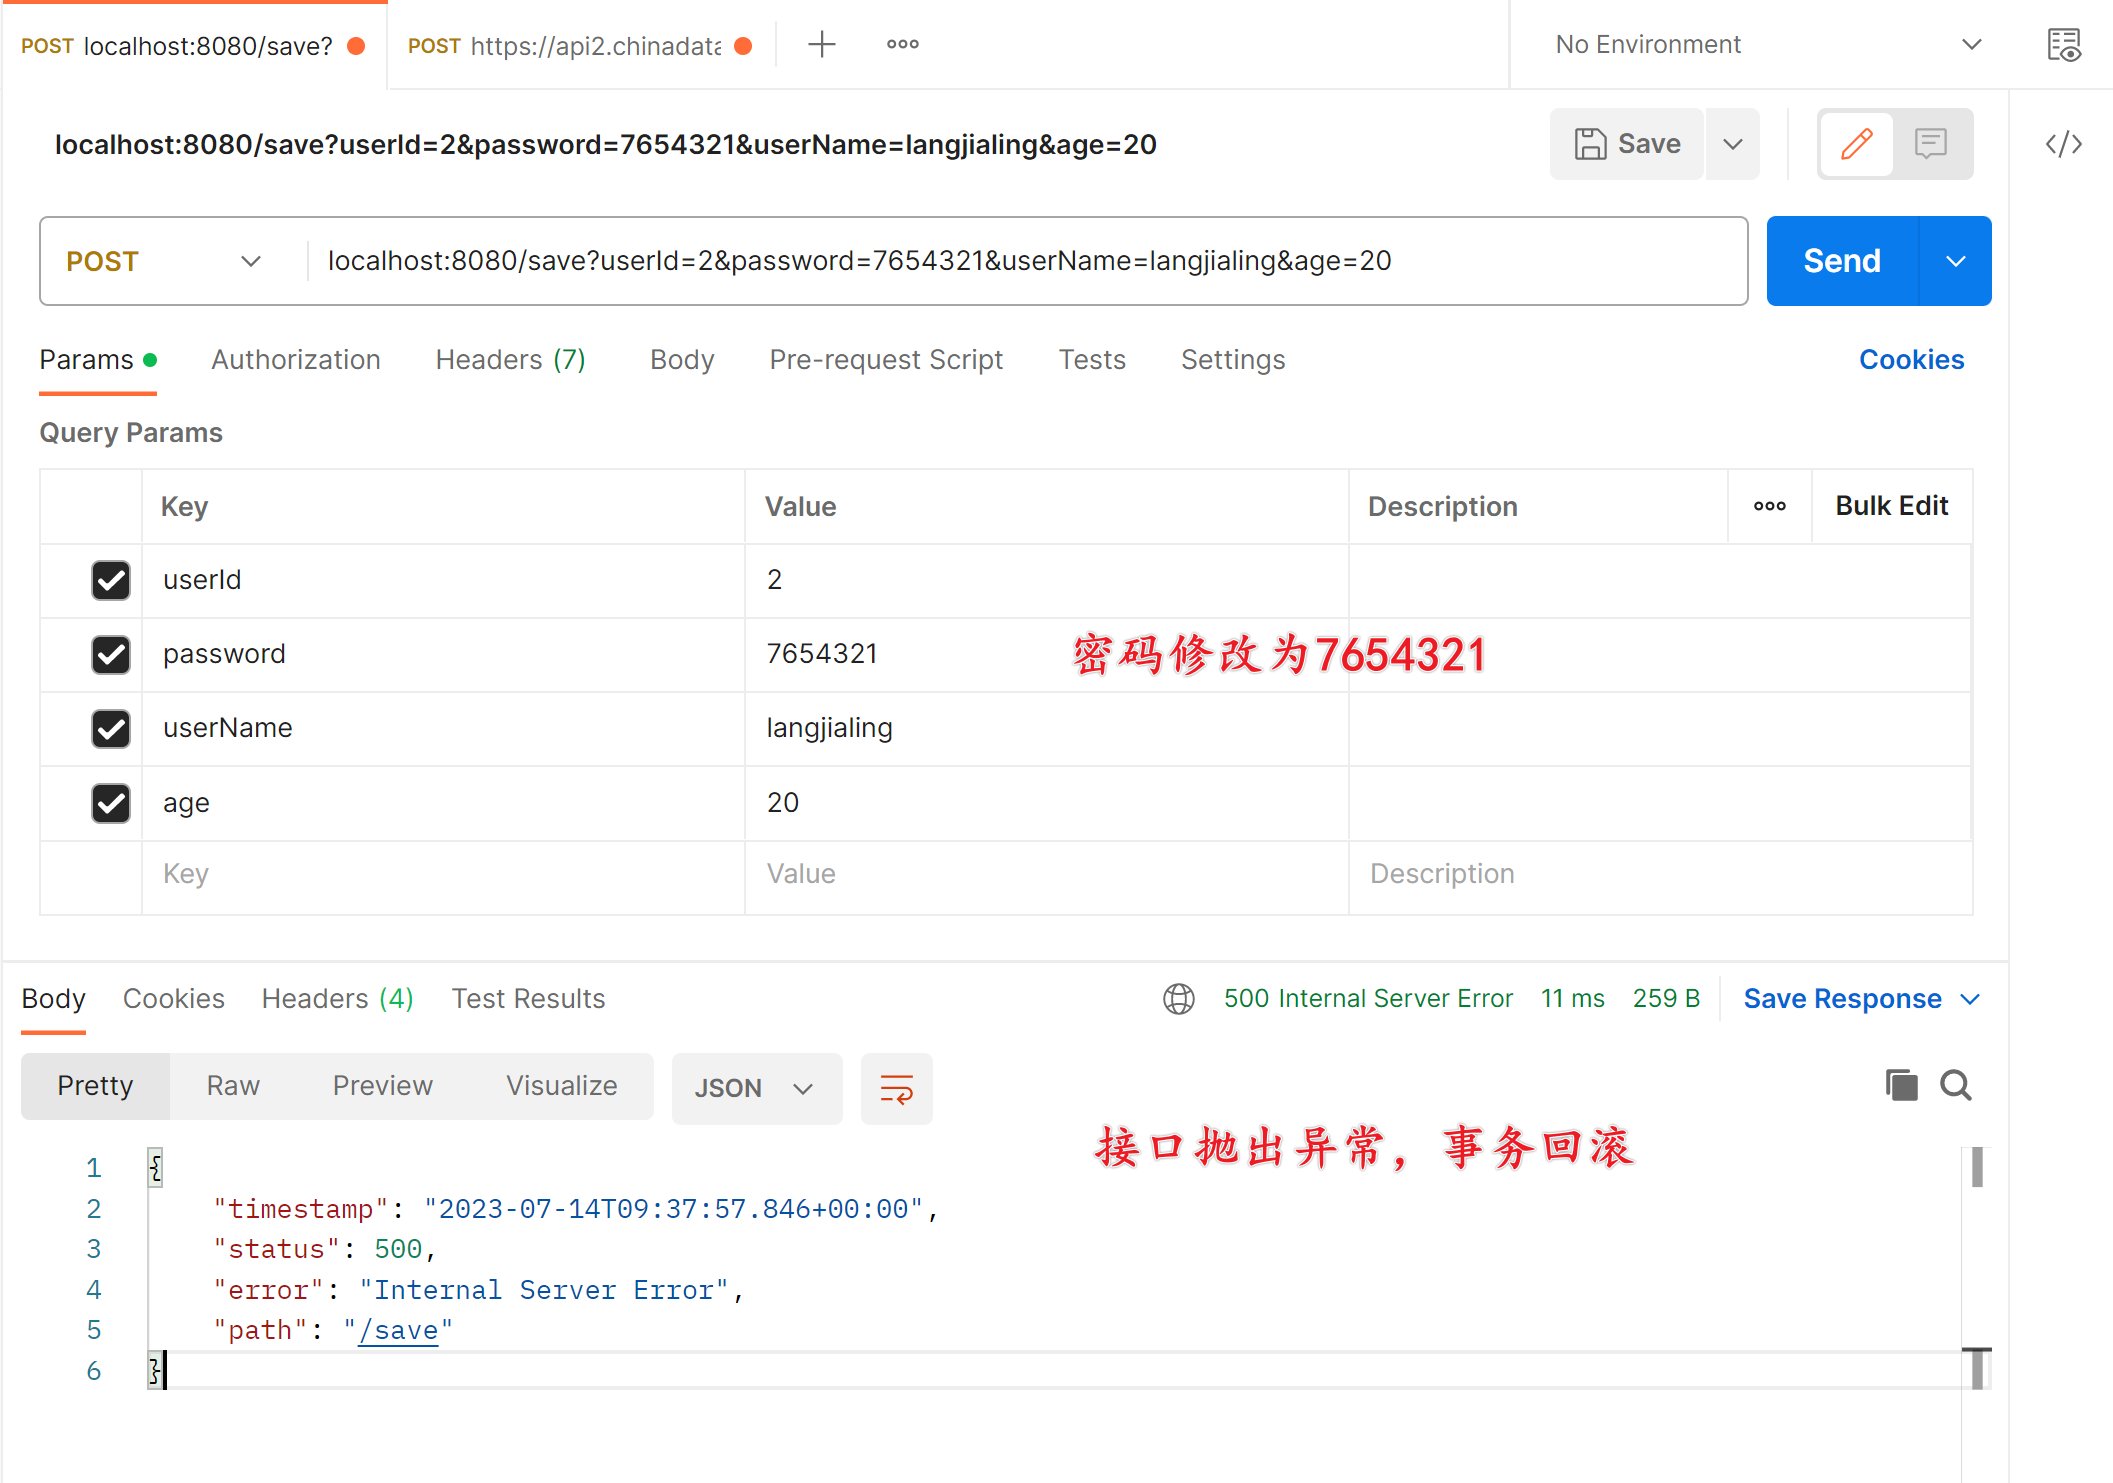Follow the /save path link in response
Image resolution: width=2113 pixels, height=1483 pixels.
398,1331
